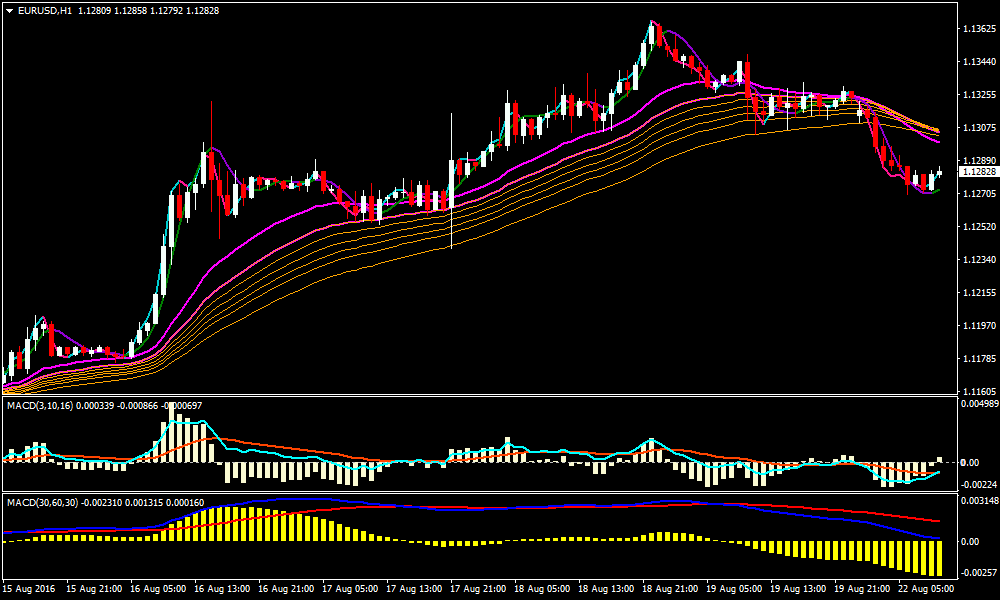Select the current price tag 1.12828

(x=977, y=172)
